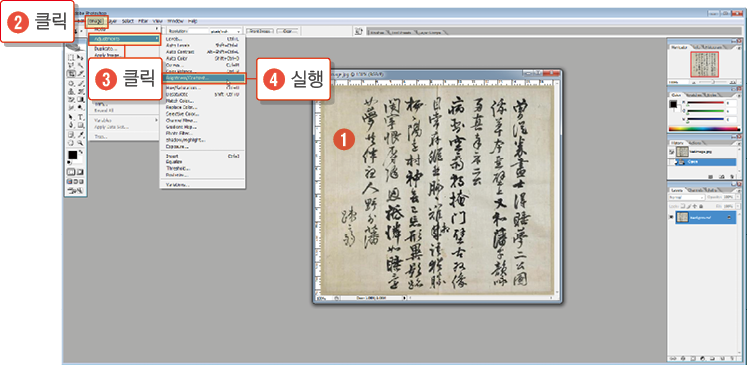
Task: Expand the Variables submenu
Action: tap(124, 120)
